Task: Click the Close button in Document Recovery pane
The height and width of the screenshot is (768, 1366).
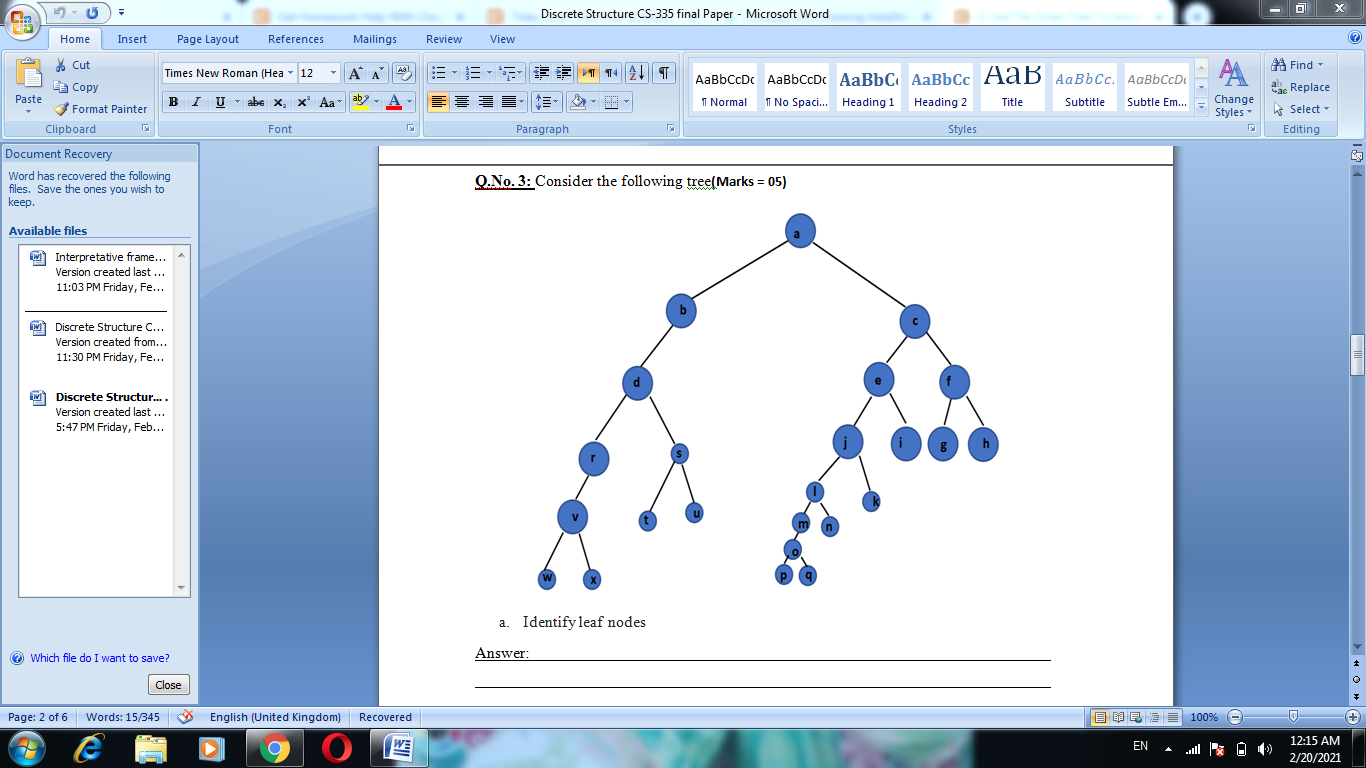Action: (168, 684)
